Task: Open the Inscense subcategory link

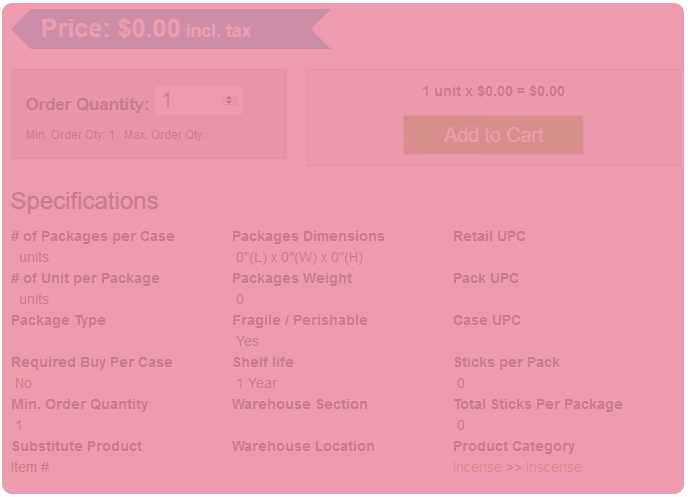Action: pyautogui.click(x=553, y=467)
